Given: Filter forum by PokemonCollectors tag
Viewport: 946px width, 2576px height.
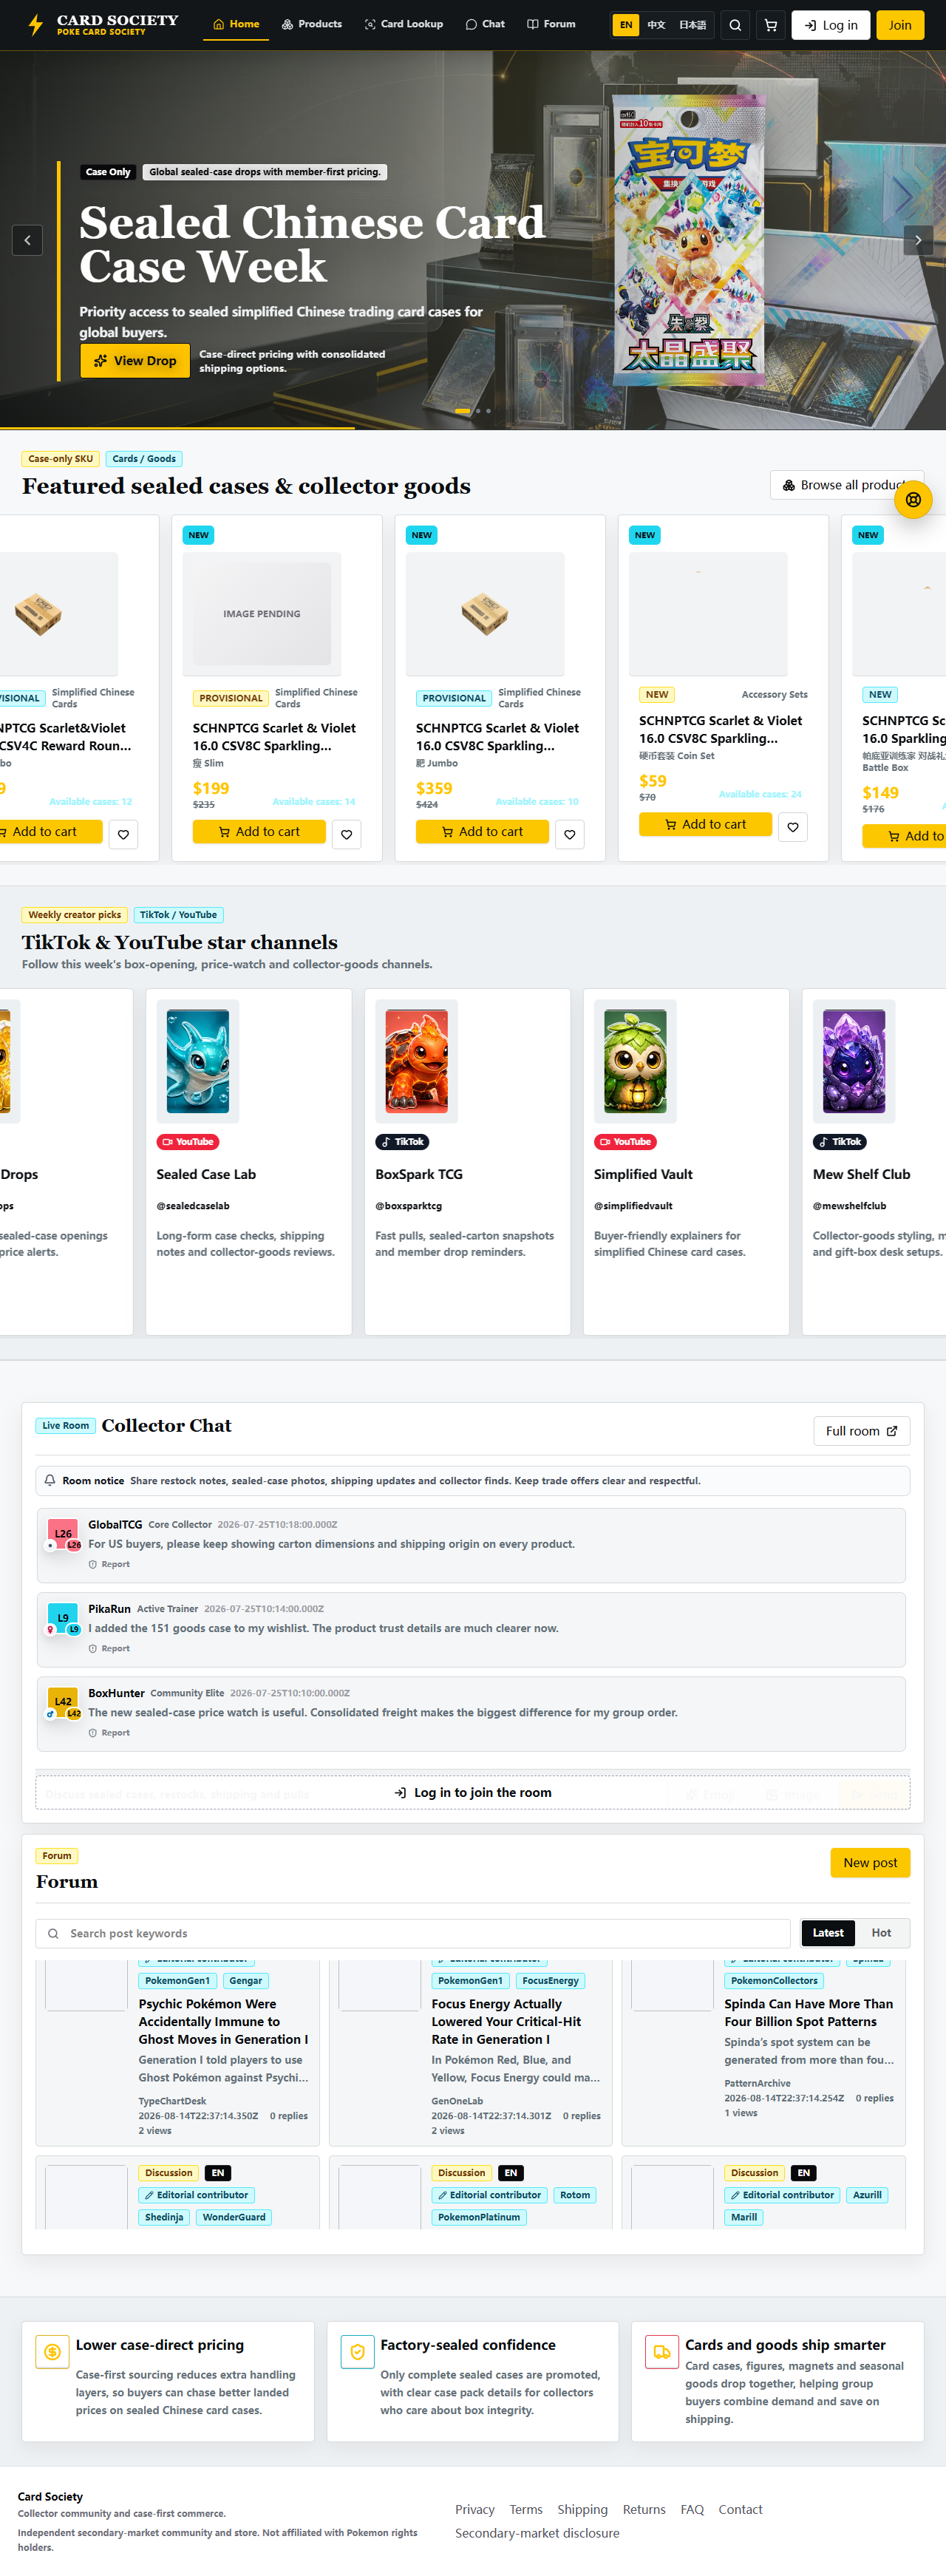Looking at the screenshot, I should pos(774,1981).
